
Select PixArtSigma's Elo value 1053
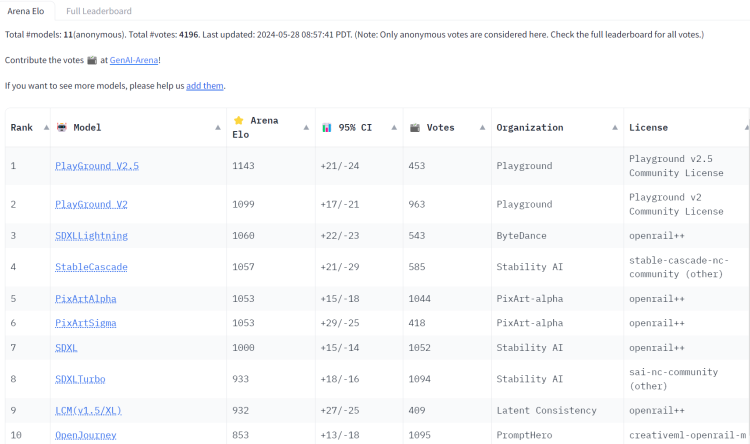tap(243, 323)
